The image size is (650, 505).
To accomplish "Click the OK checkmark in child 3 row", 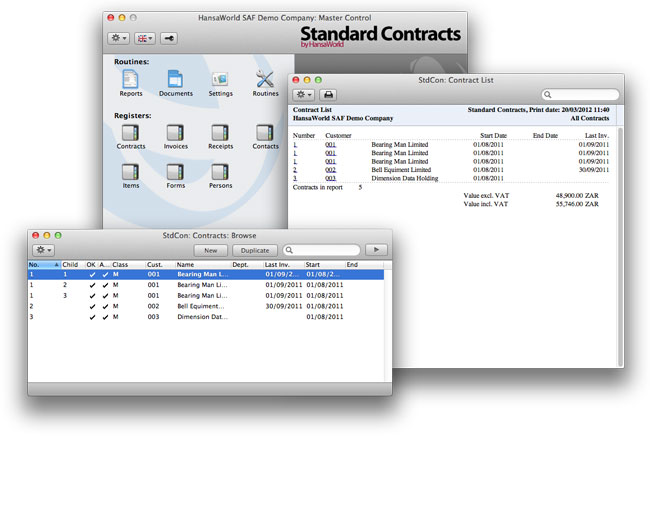I will pos(92,296).
